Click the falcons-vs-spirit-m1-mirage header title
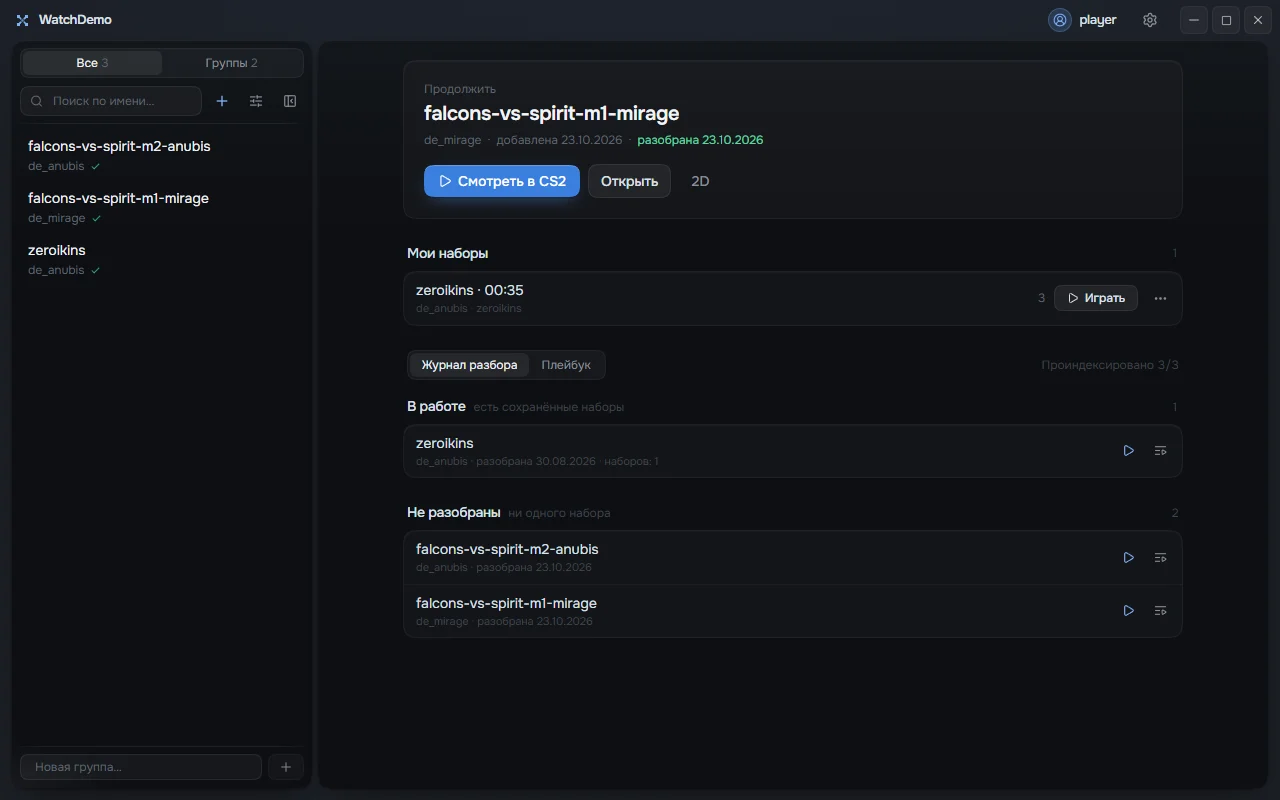1280x800 pixels. 551,113
